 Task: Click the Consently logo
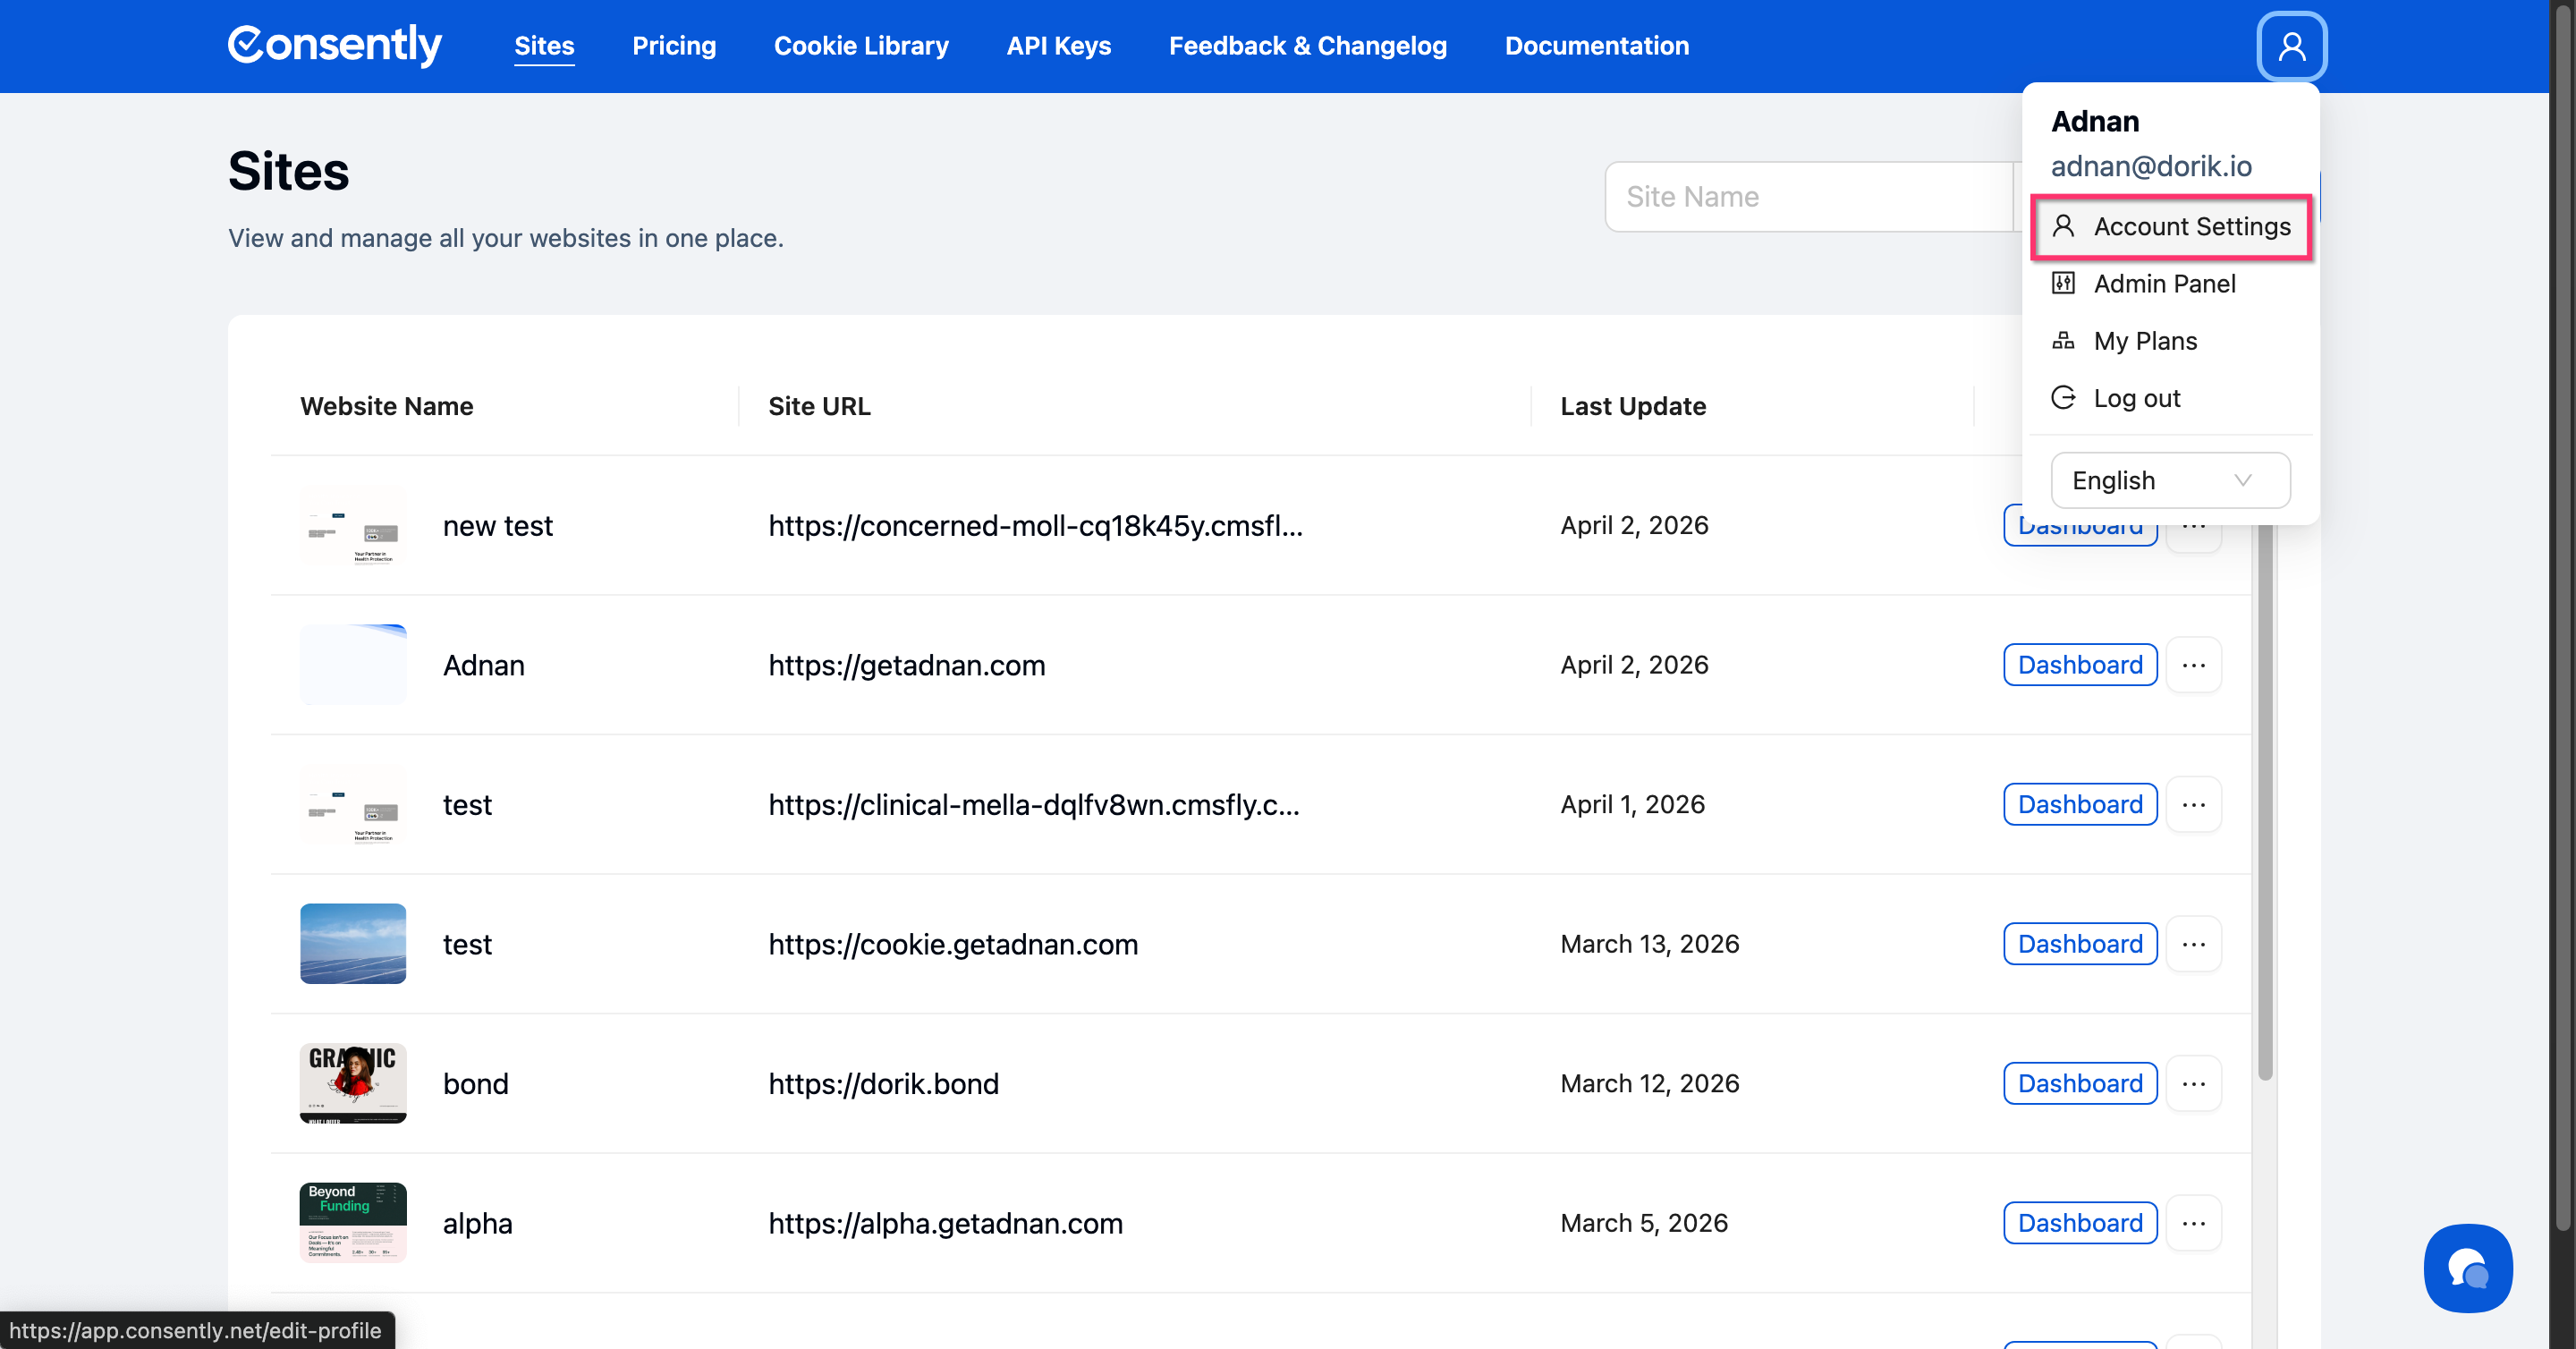click(335, 45)
